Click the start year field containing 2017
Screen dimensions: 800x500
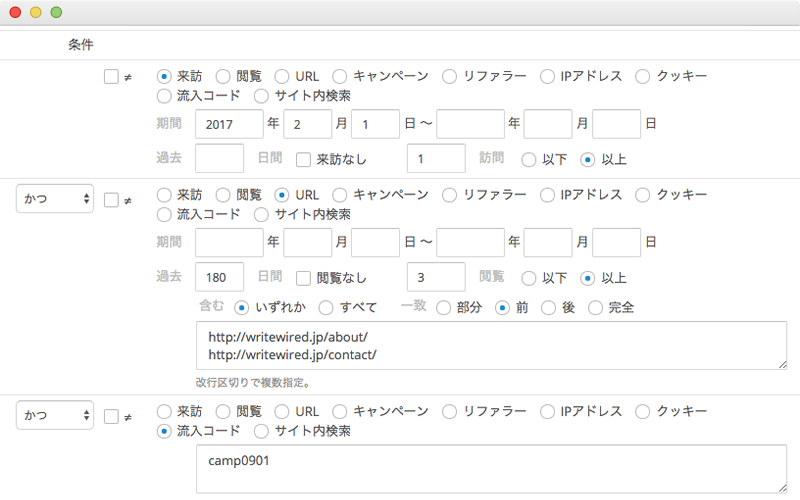[x=229, y=124]
